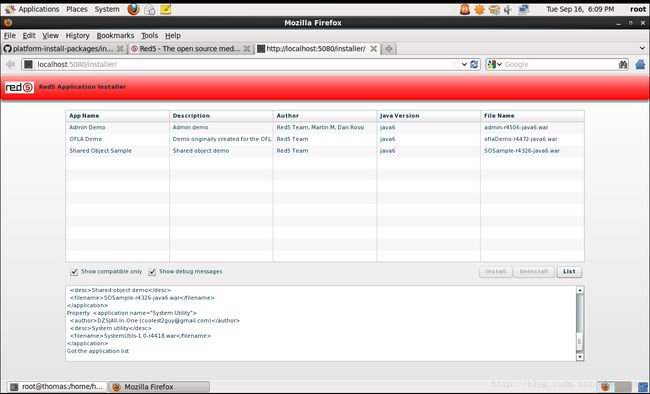Click the root user label in panel

point(638,9)
